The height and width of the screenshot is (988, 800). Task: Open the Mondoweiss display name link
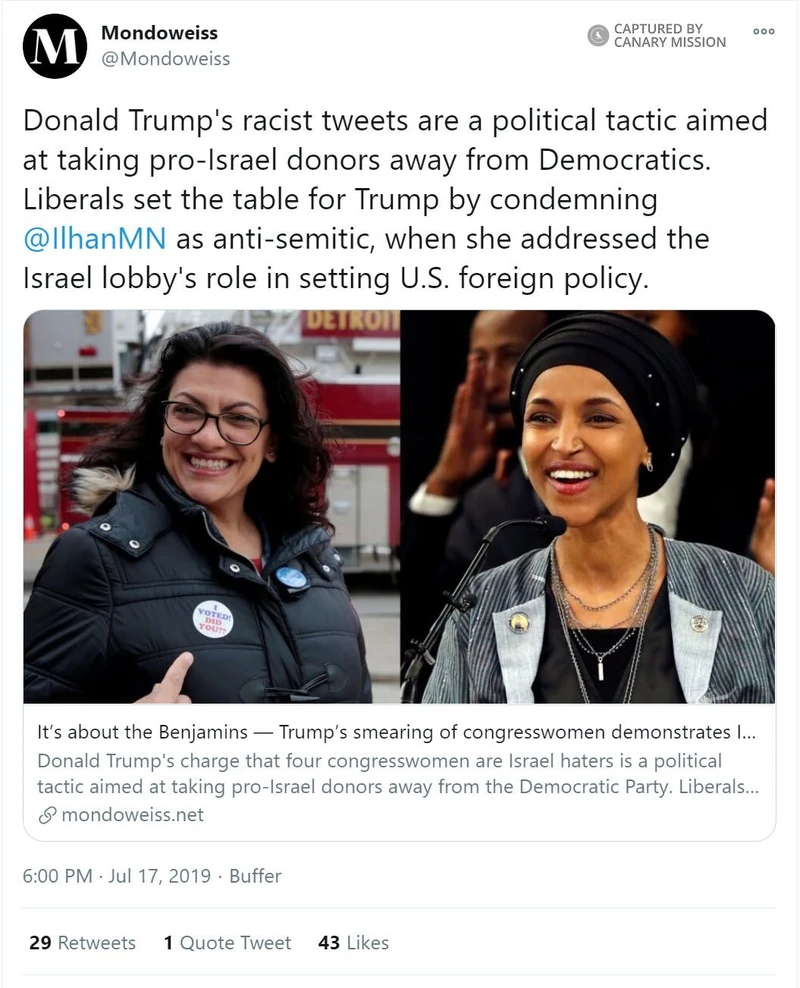pos(159,32)
